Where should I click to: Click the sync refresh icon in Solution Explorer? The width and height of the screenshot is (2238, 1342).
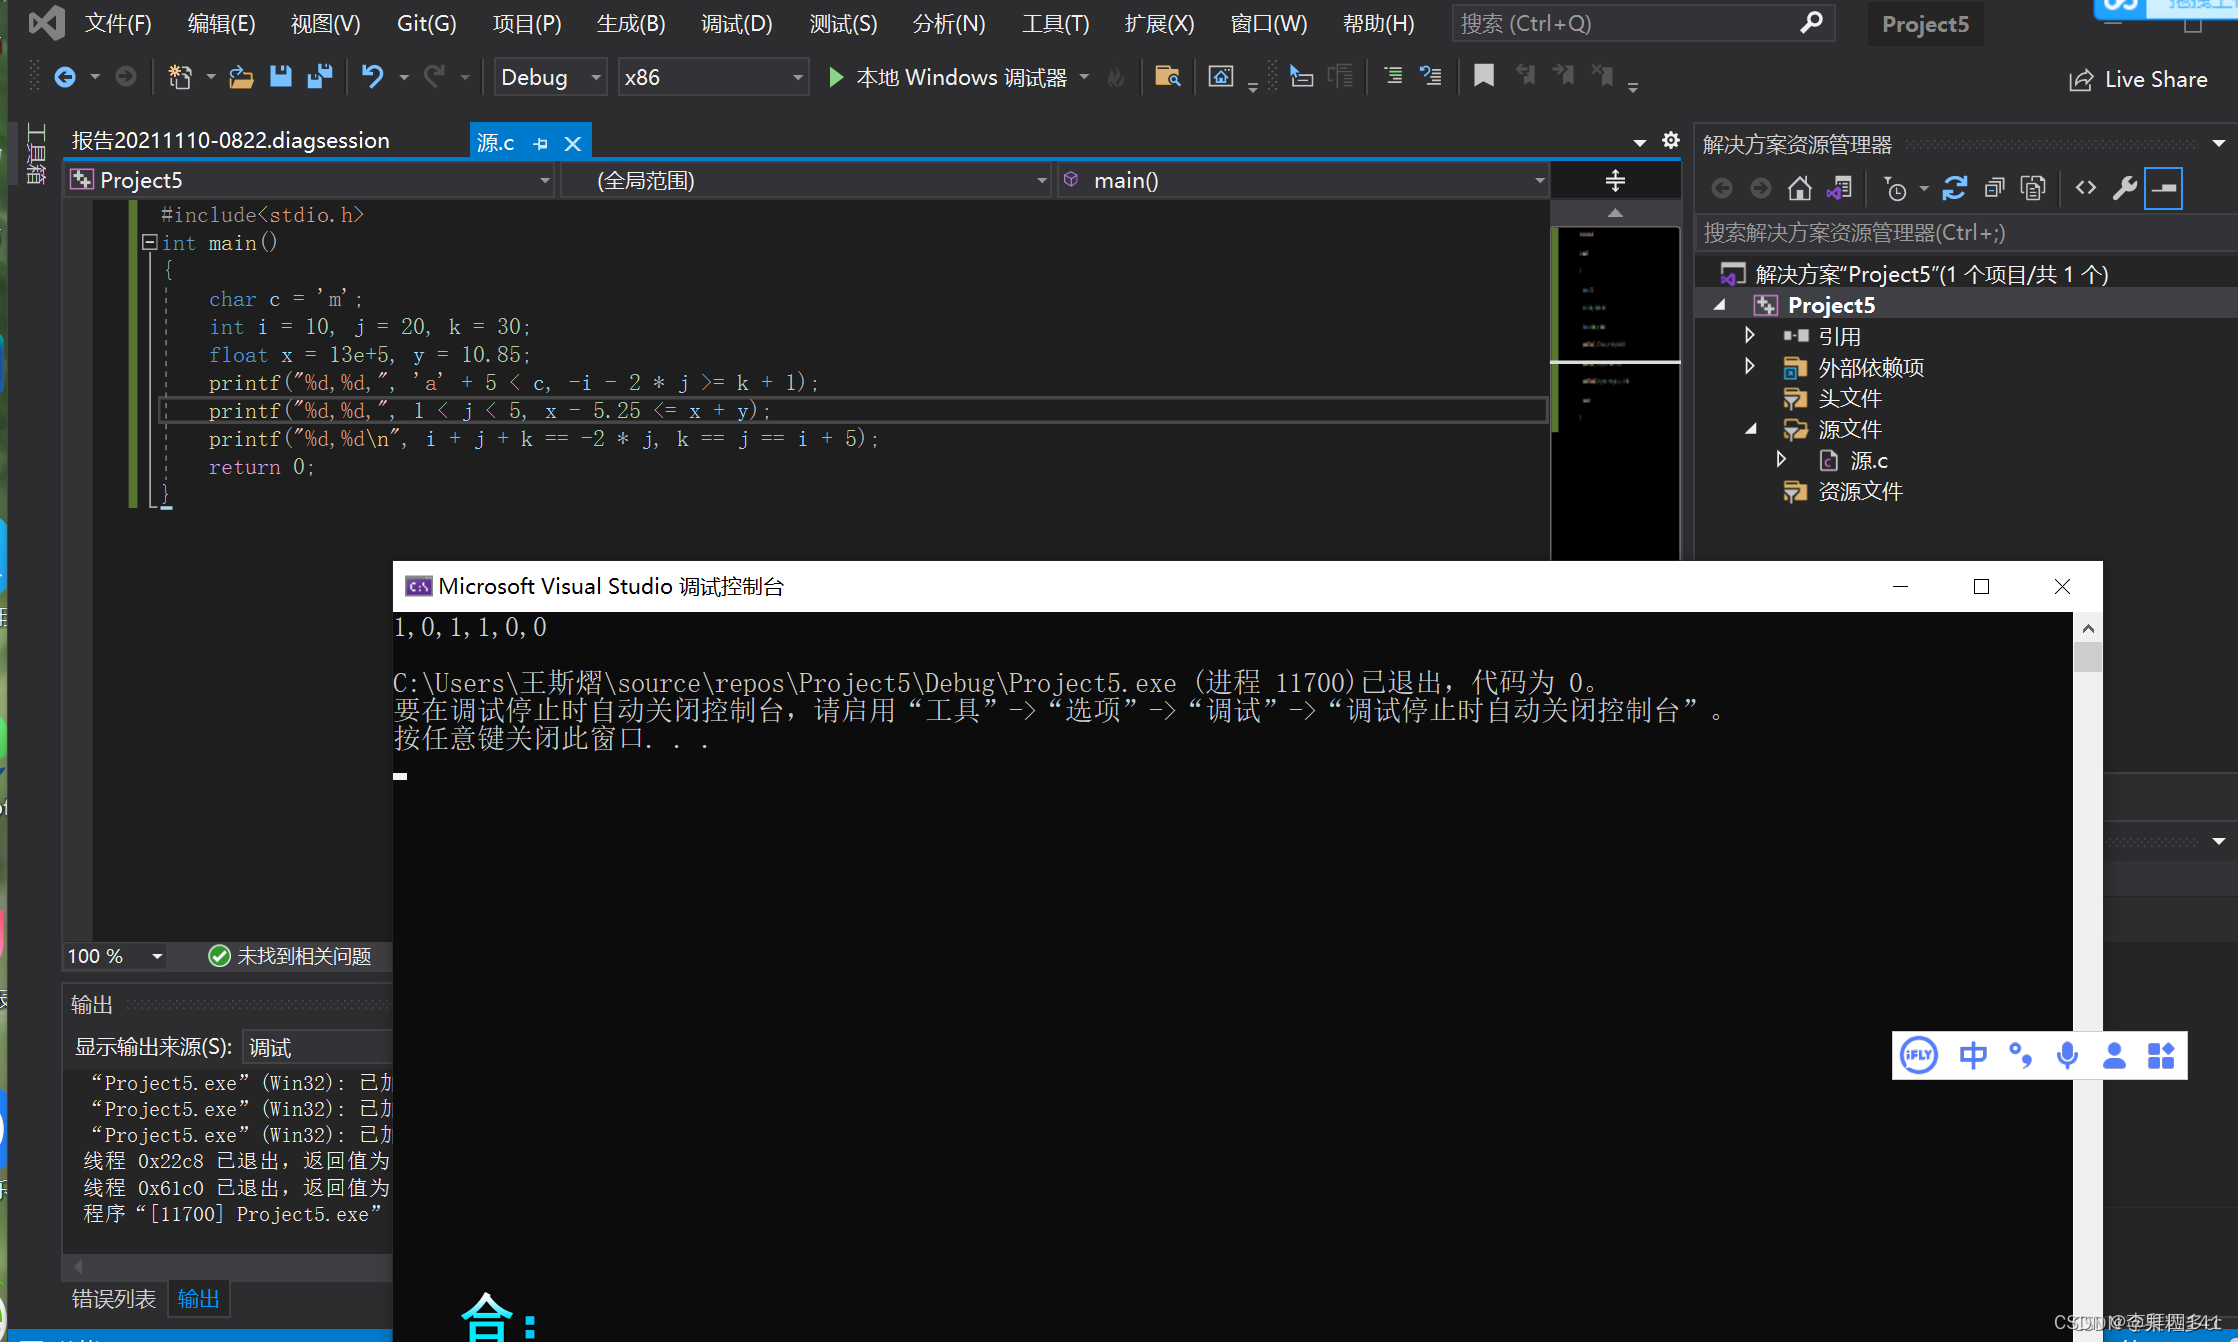[x=1955, y=188]
